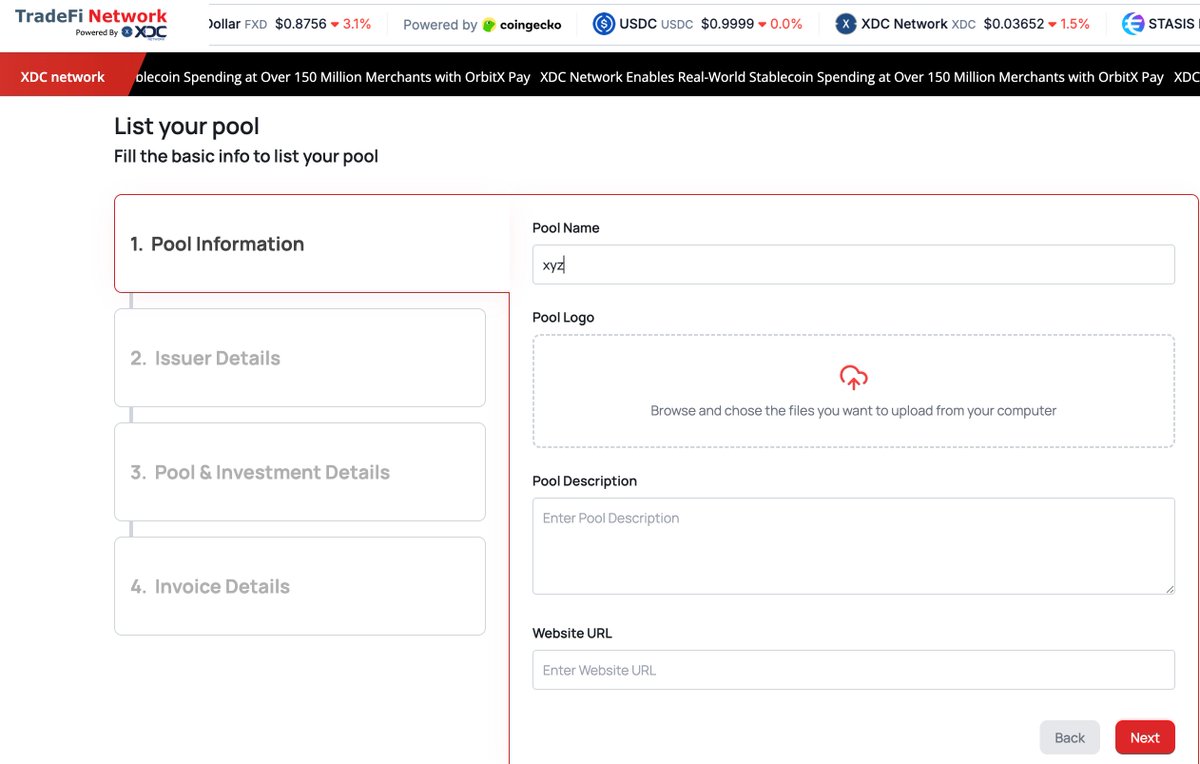Viewport: 1200px width, 764px height.
Task: Click the XDC network news label
Action: pyautogui.click(x=62, y=76)
